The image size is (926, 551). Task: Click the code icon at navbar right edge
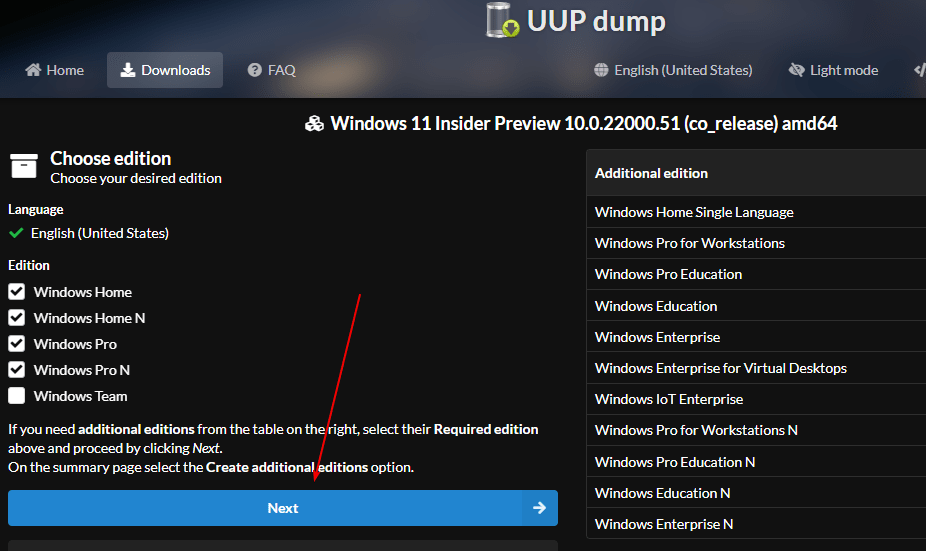[919, 70]
